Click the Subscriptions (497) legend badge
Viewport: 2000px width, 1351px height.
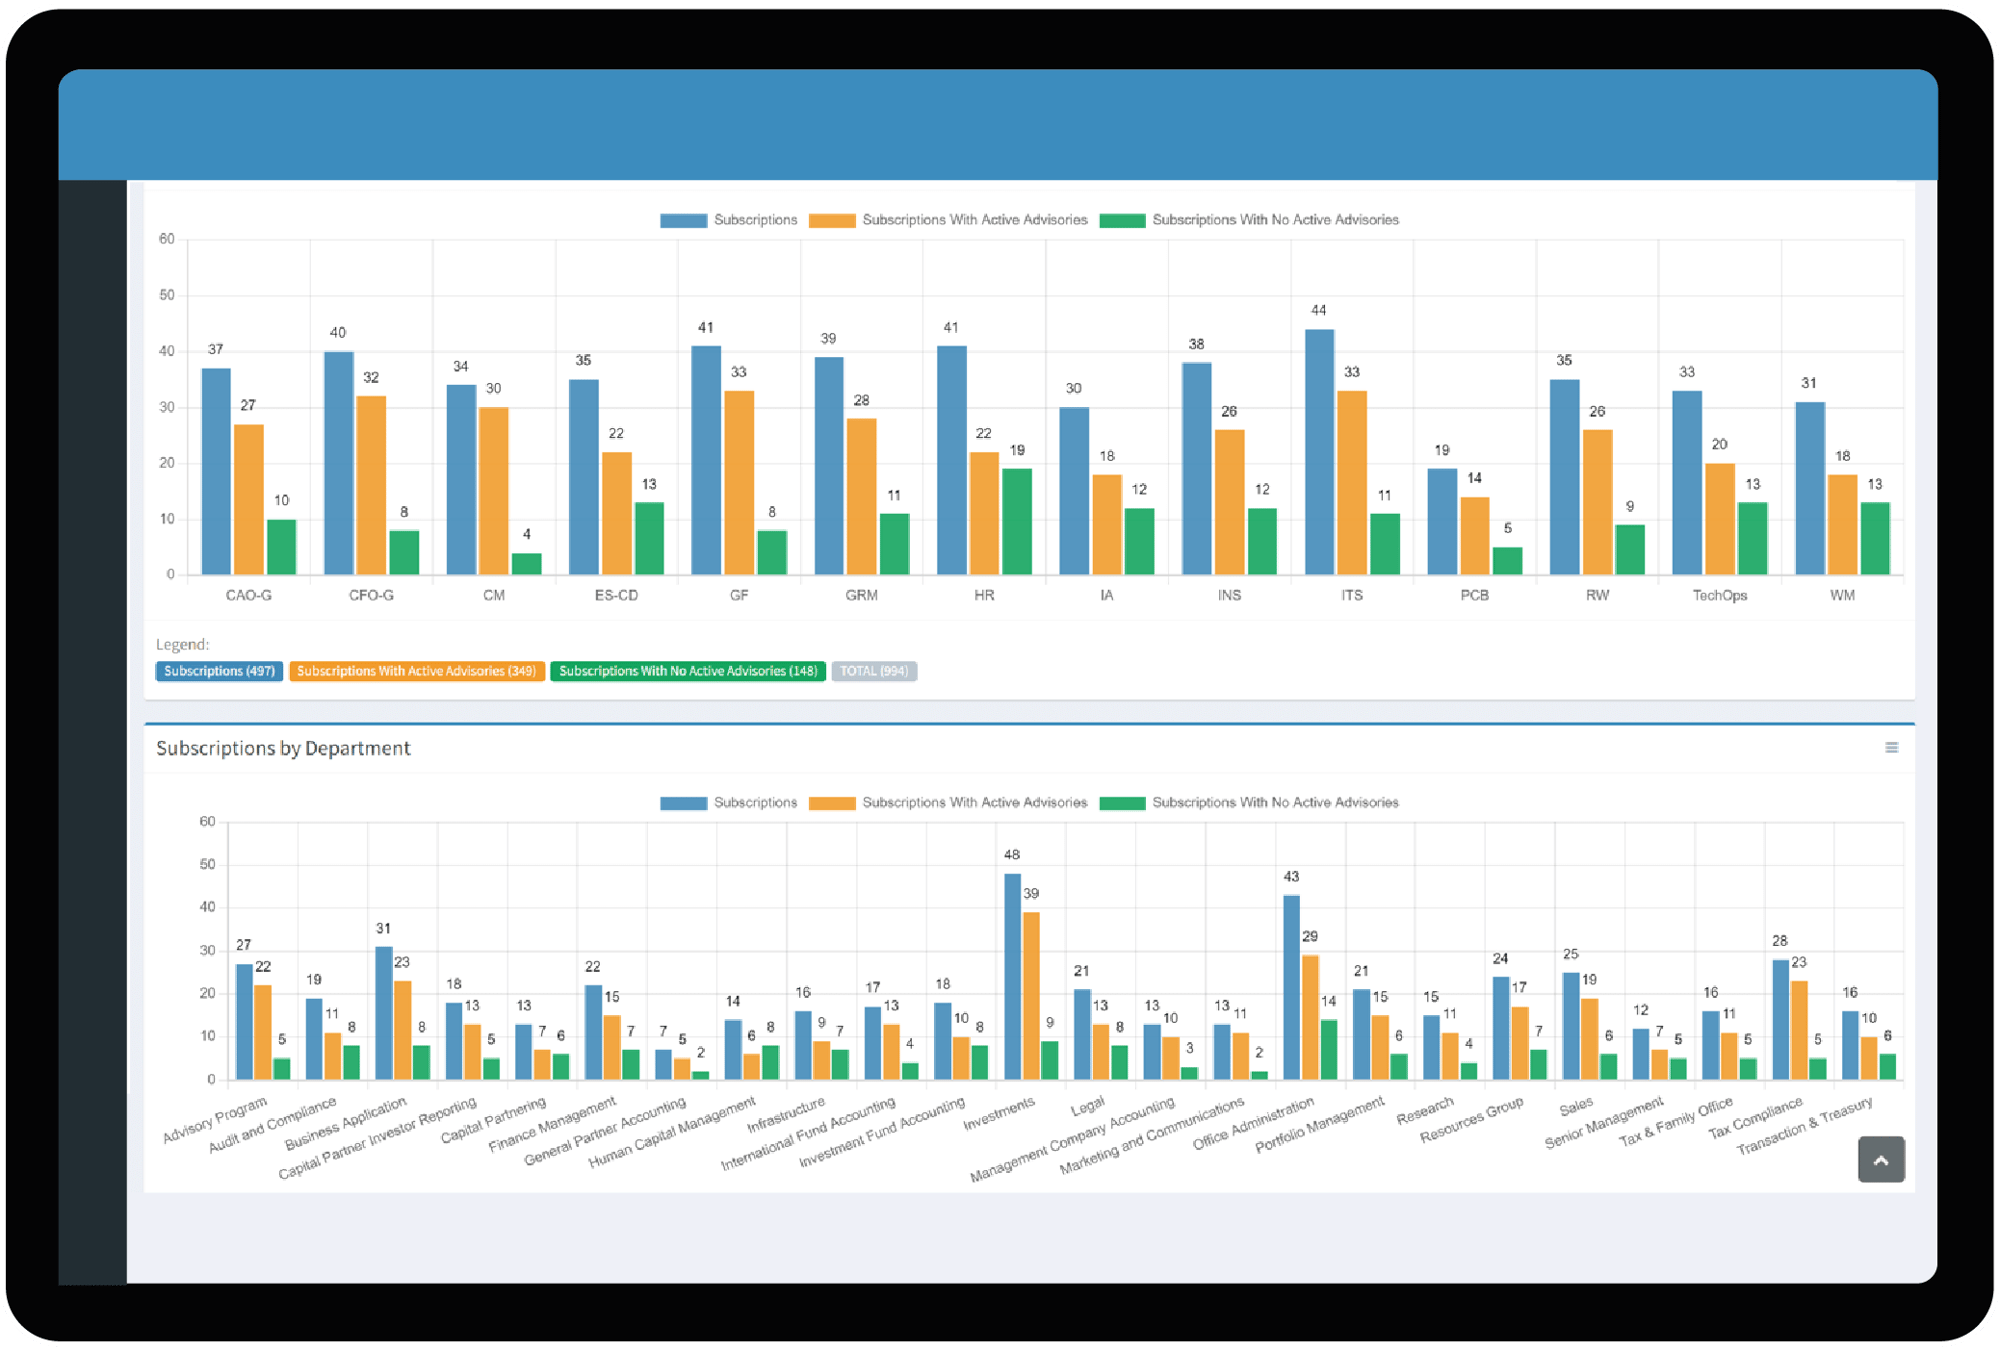click(219, 671)
